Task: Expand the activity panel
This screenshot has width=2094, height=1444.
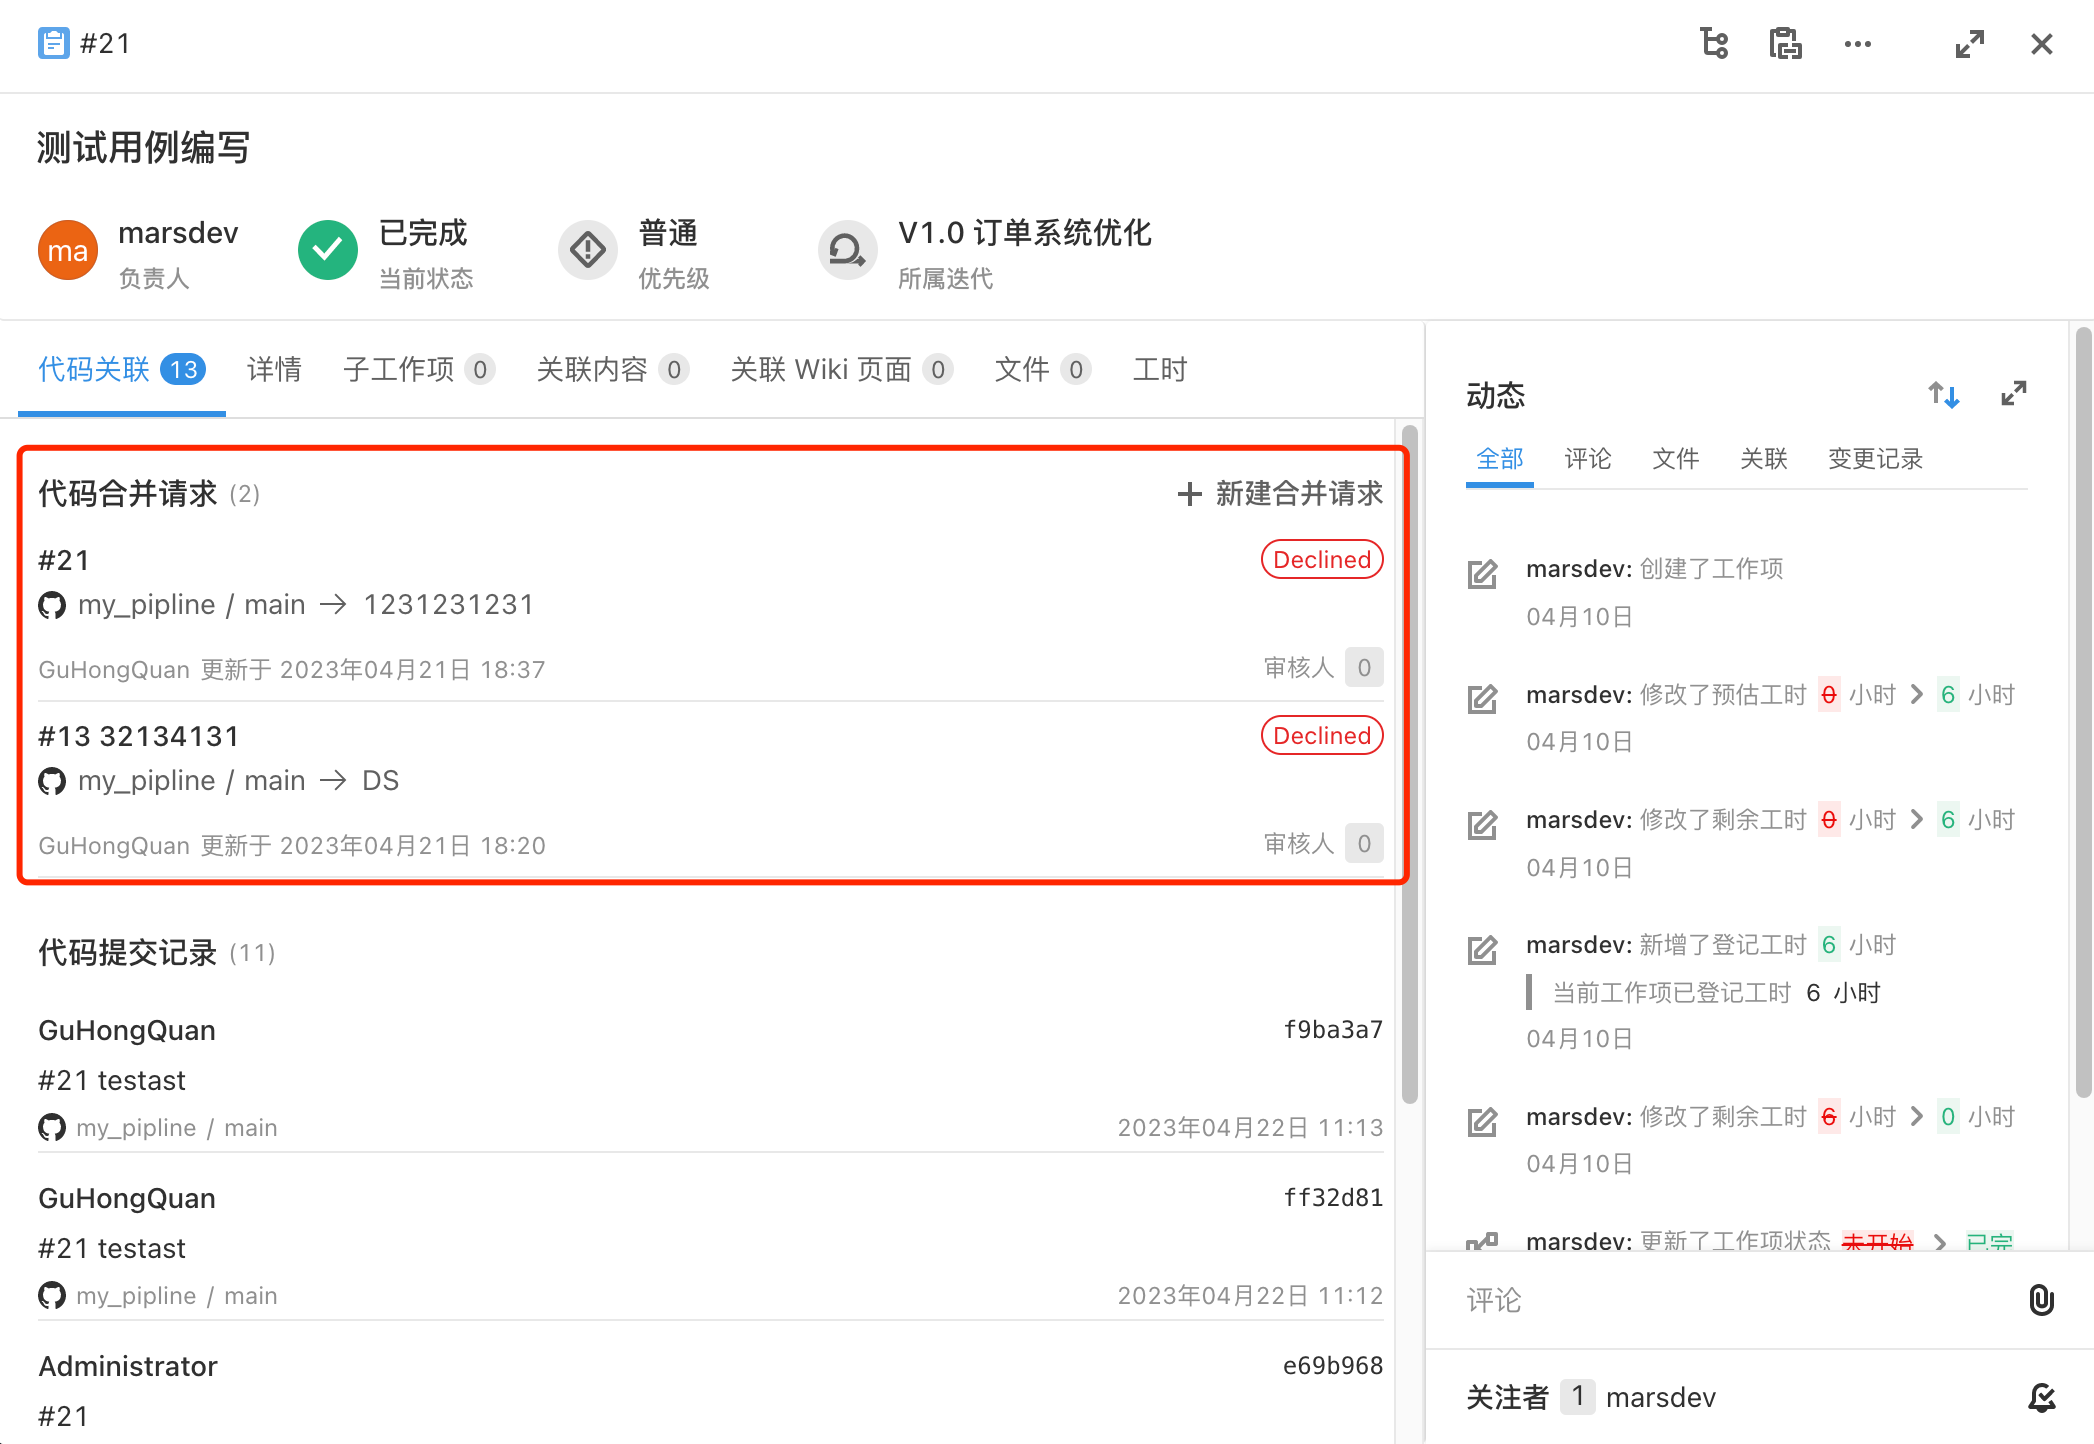Action: point(2014,394)
